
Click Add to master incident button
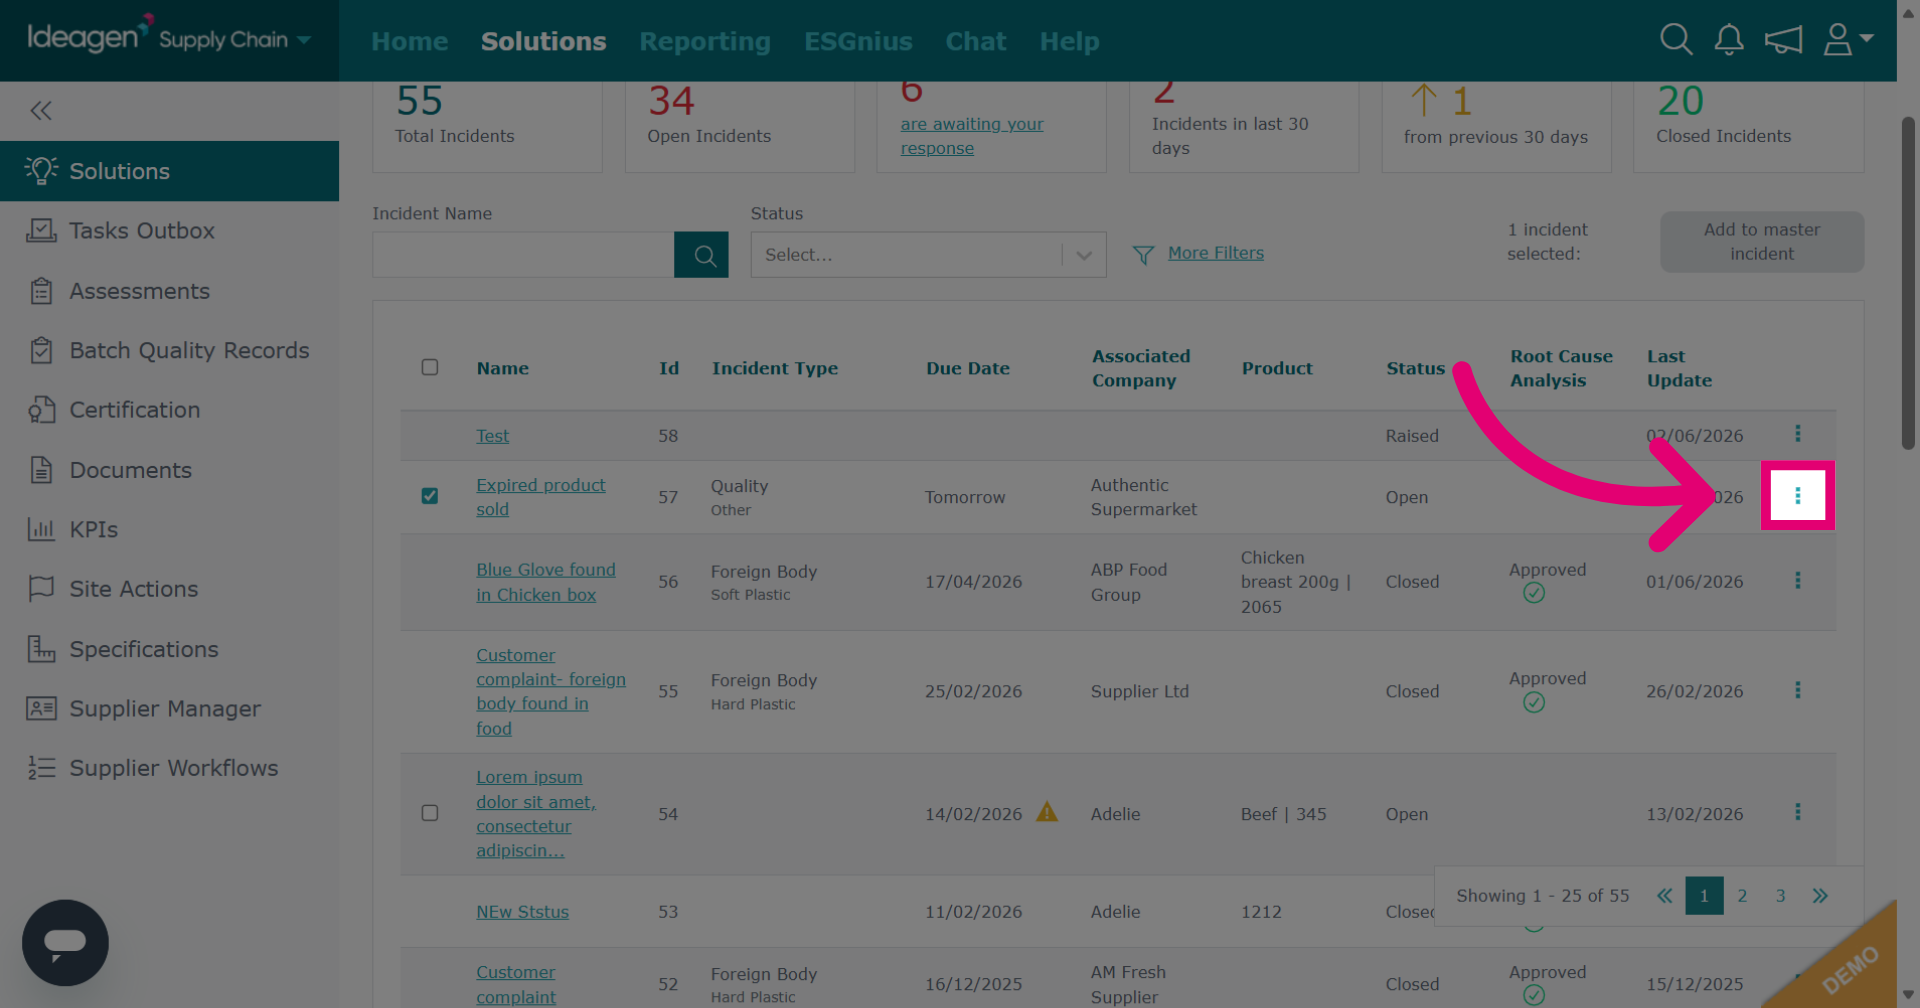click(x=1761, y=242)
